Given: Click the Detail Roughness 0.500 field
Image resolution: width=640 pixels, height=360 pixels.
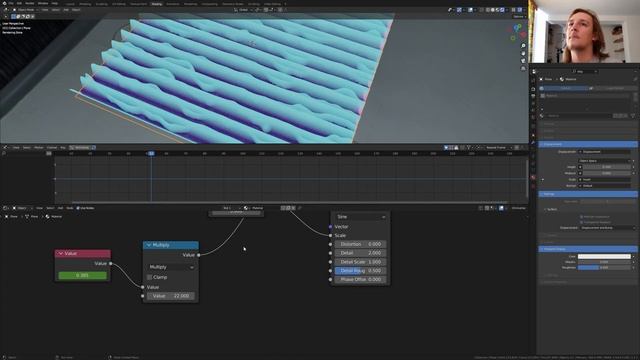Looking at the screenshot, I should click(360, 271).
